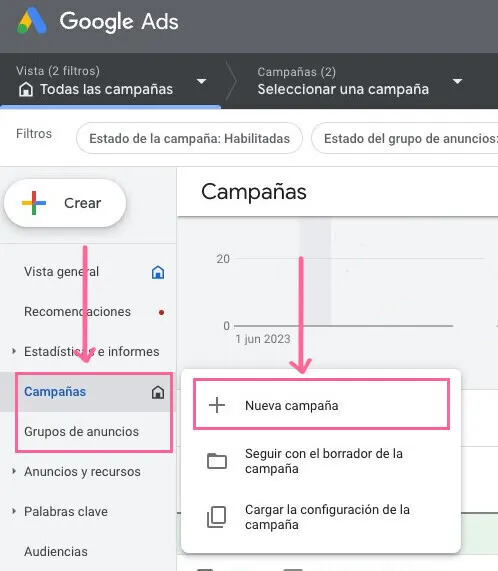Click the Anuncios y recursos sidebar label
The height and width of the screenshot is (571, 498).
click(82, 472)
